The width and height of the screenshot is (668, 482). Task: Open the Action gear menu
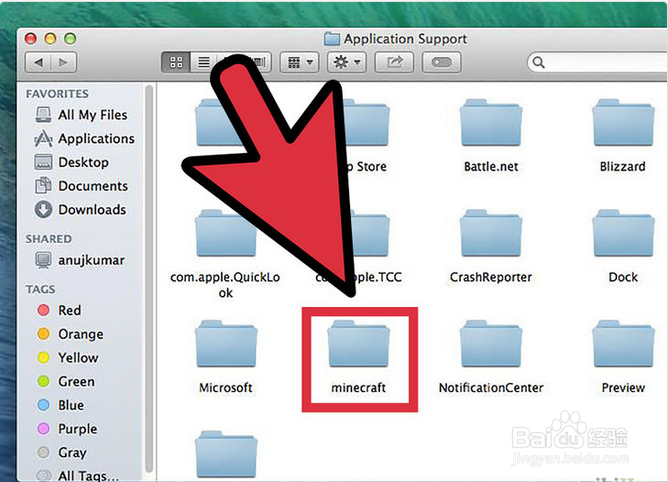[347, 63]
